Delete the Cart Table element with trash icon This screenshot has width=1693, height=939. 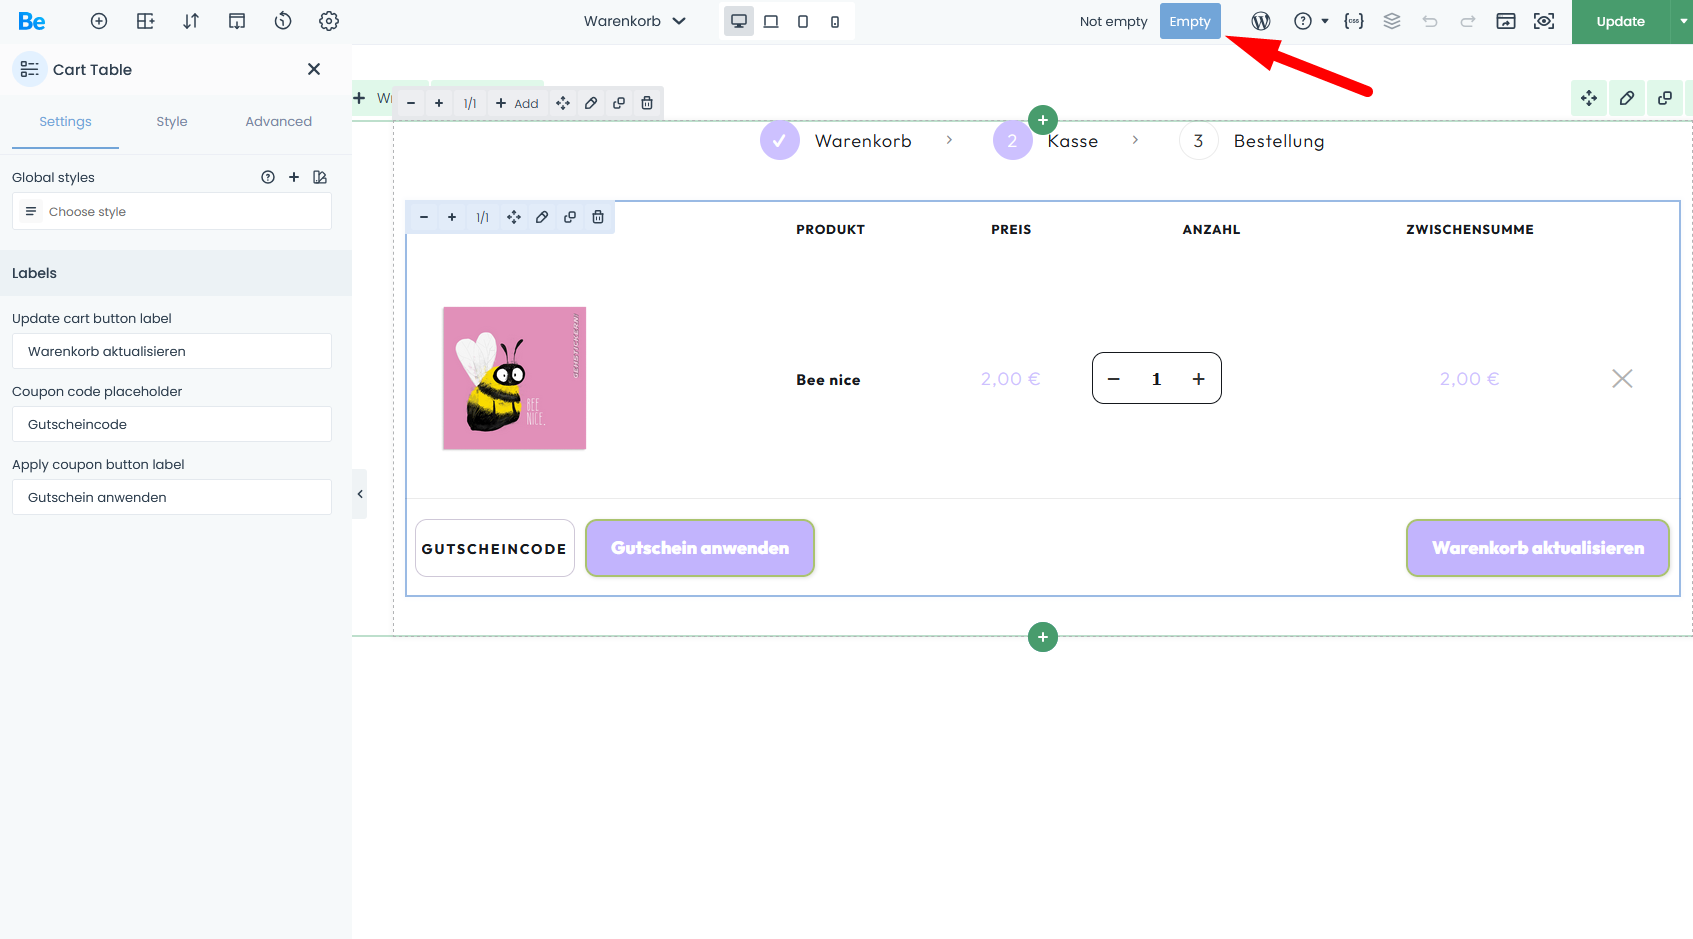598,217
